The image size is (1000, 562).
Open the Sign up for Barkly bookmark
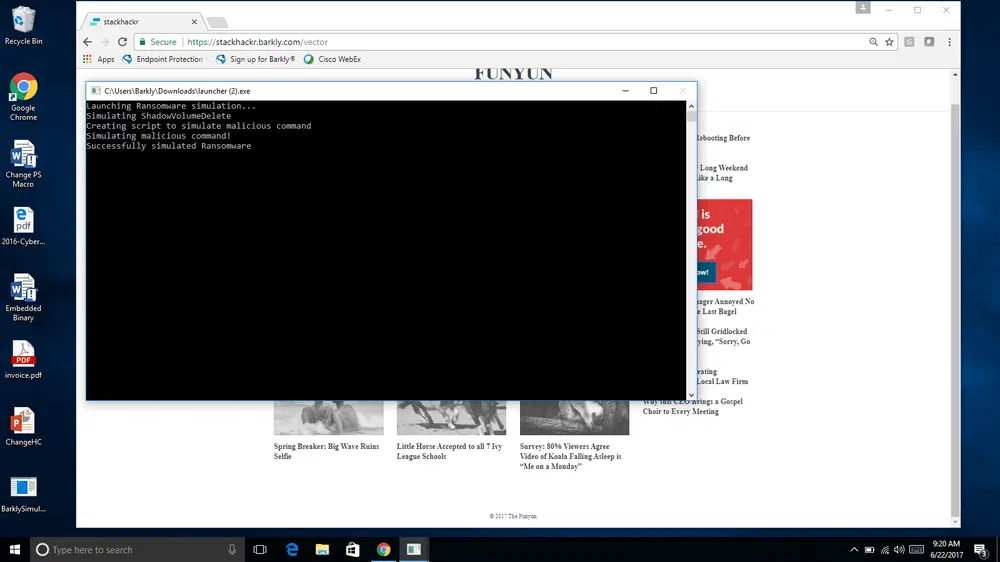click(x=256, y=59)
